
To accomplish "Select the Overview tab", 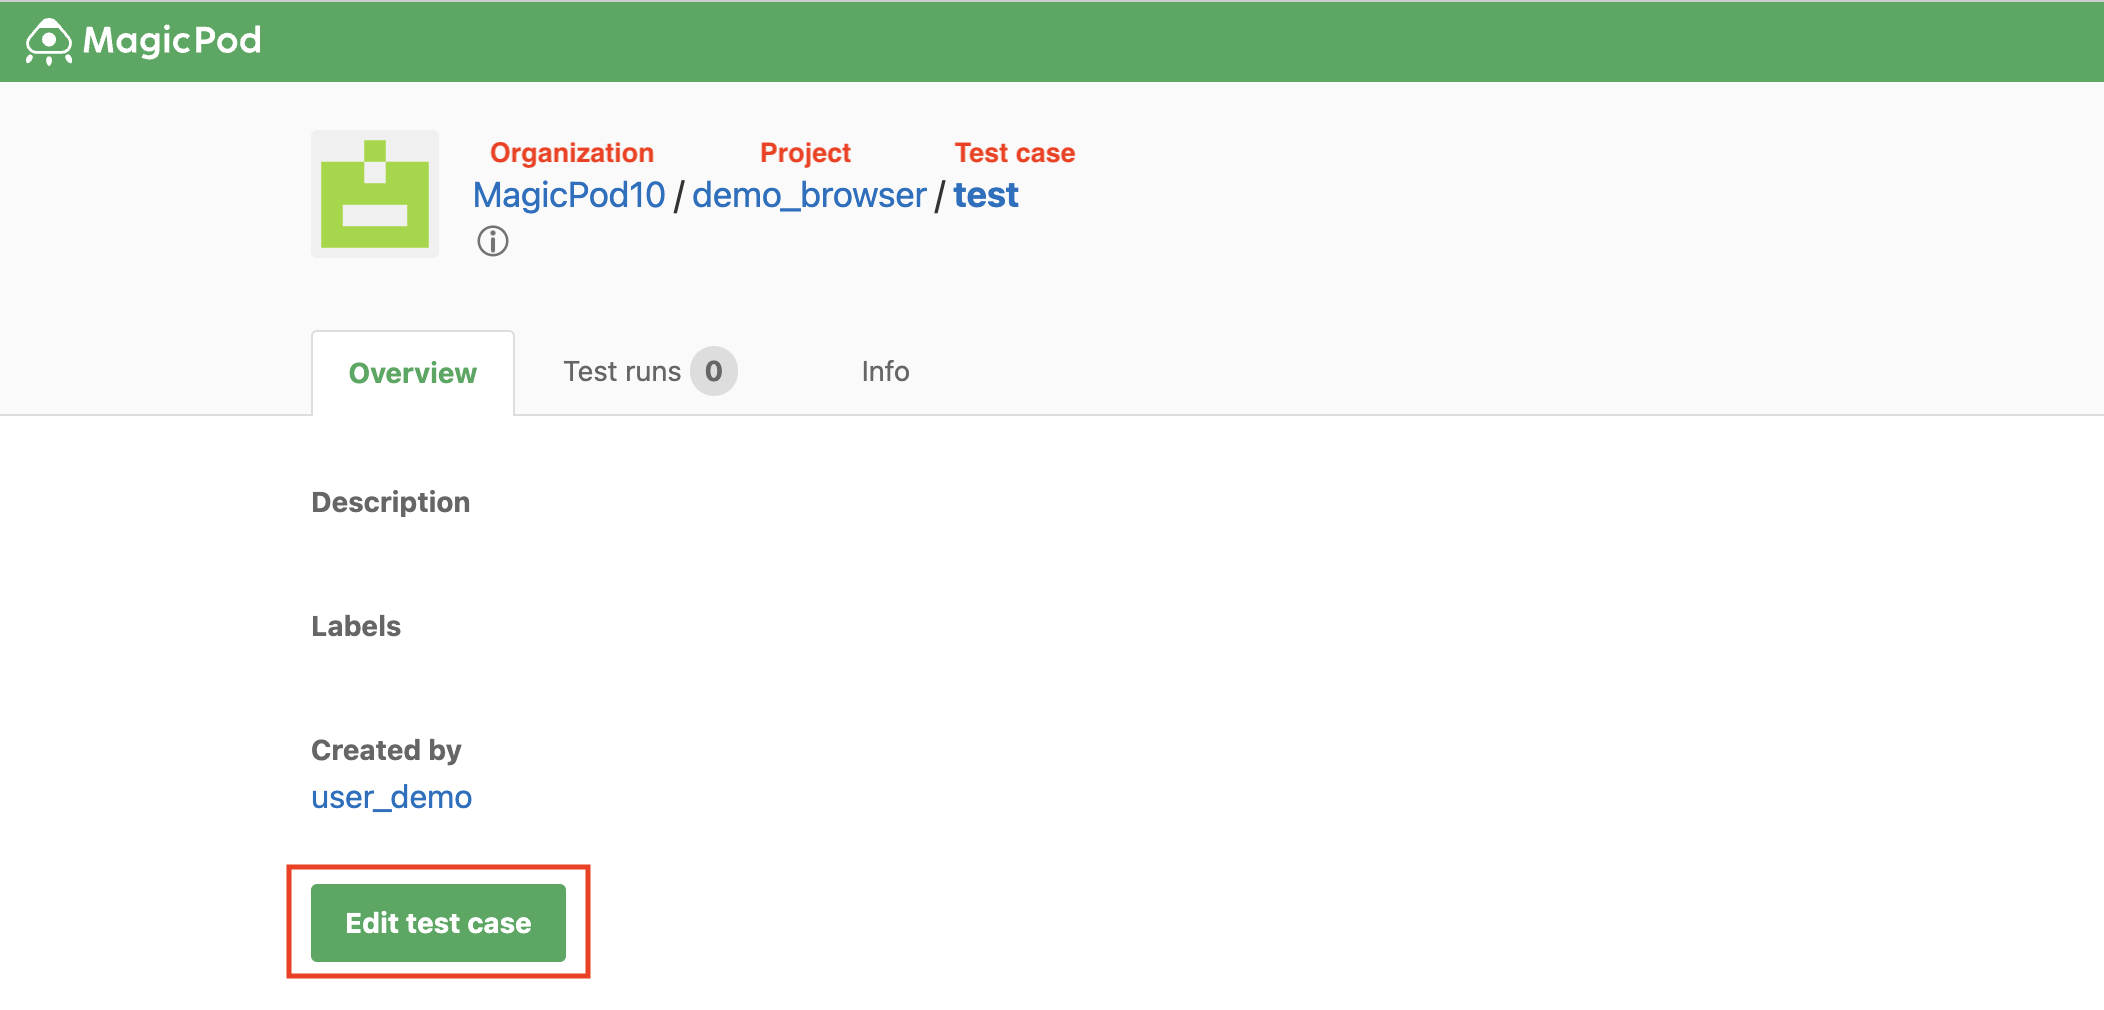I will [x=413, y=373].
